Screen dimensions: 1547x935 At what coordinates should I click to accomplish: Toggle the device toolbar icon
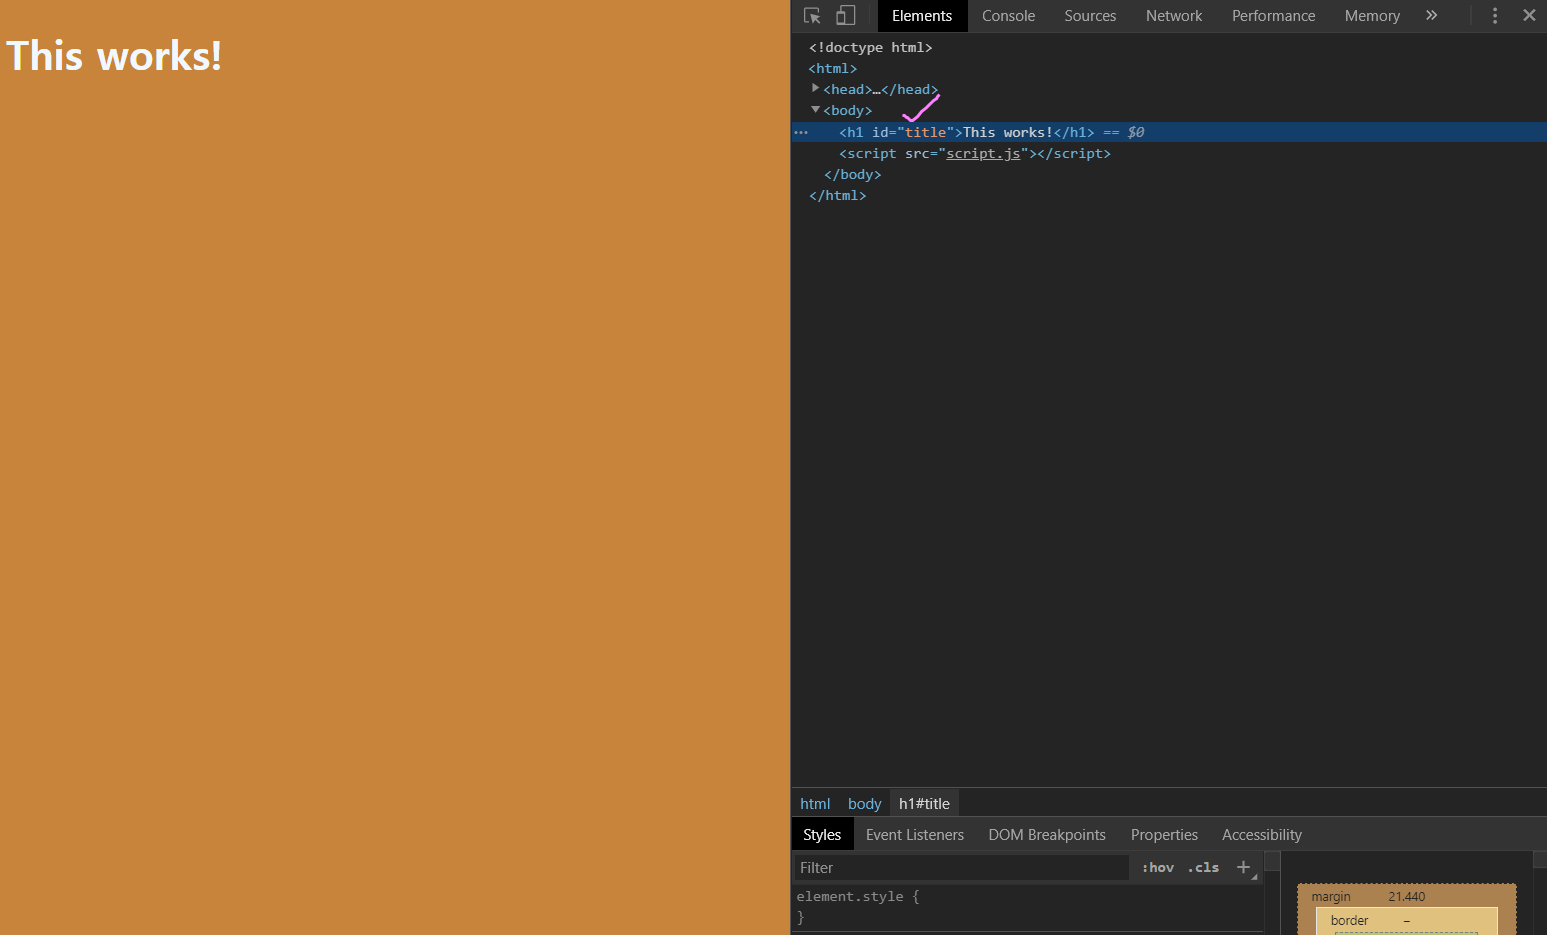coord(846,16)
